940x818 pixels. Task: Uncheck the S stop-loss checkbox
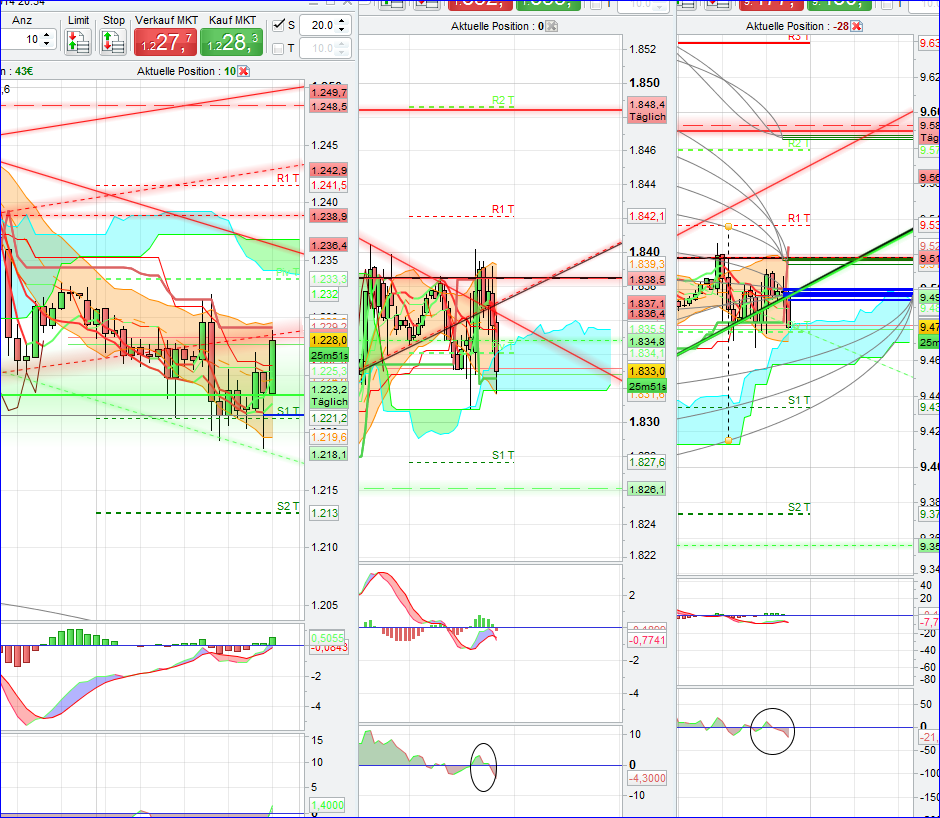pyautogui.click(x=277, y=25)
